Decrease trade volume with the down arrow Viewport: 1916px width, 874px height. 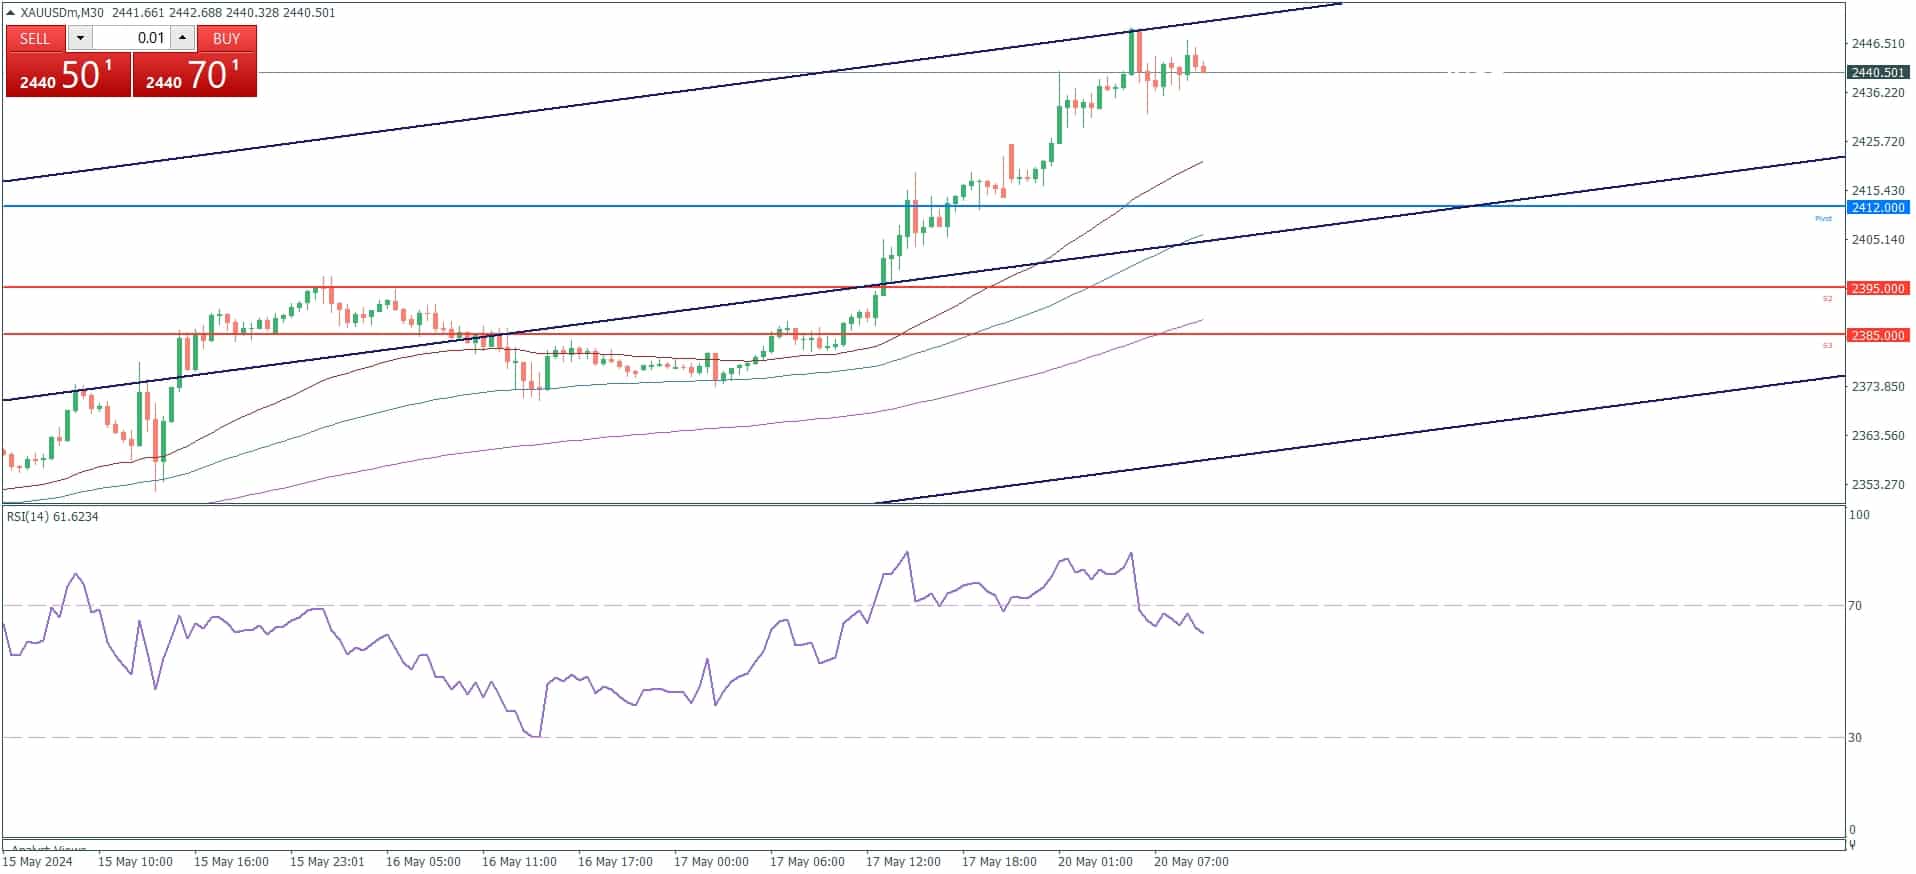[80, 38]
